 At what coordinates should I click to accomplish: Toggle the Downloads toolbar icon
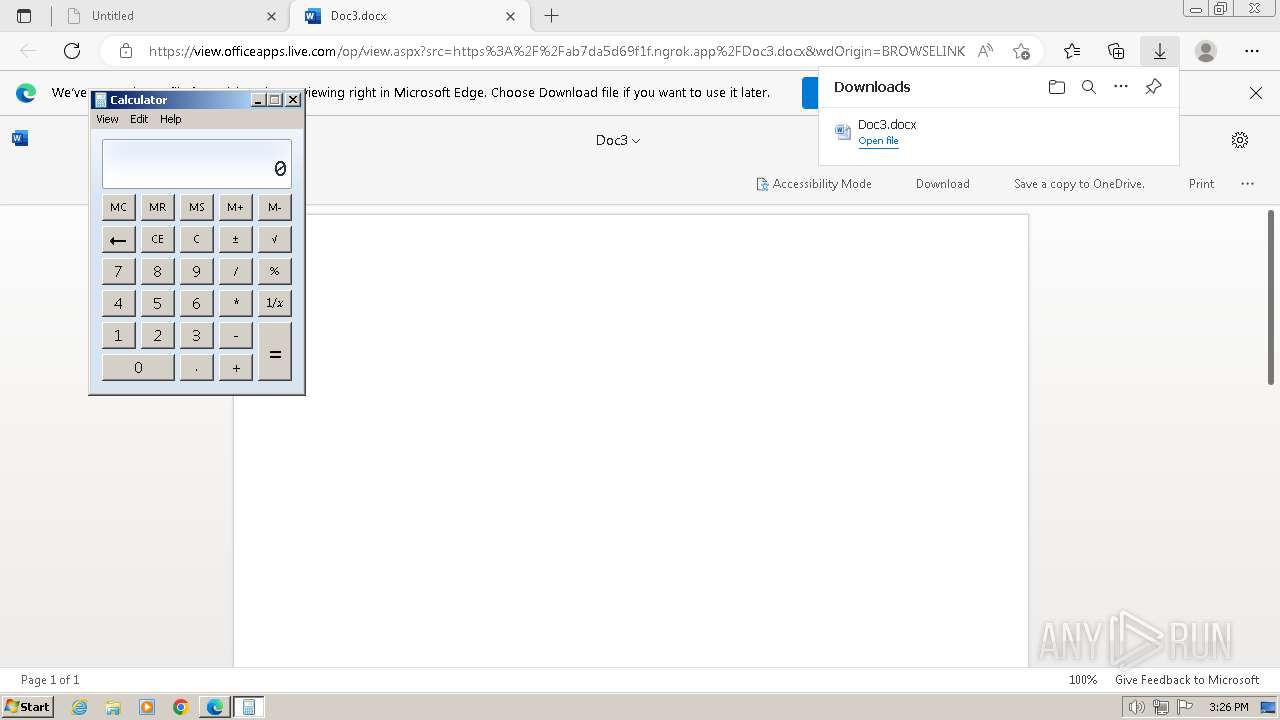(x=1160, y=51)
